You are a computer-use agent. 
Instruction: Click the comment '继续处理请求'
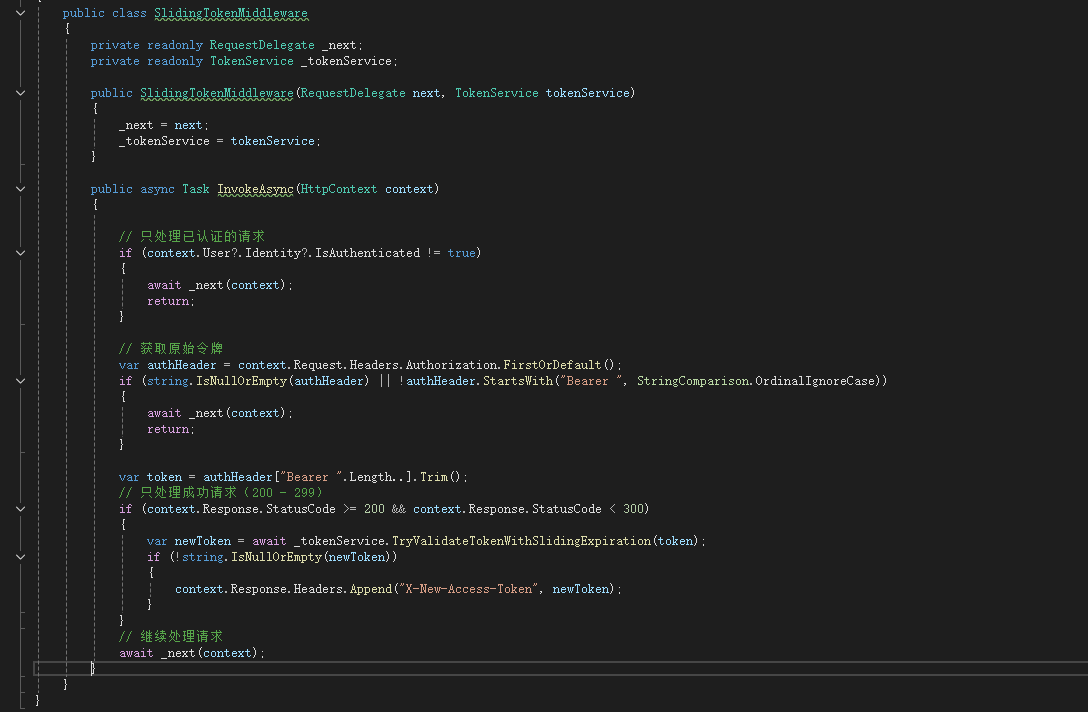(171, 636)
